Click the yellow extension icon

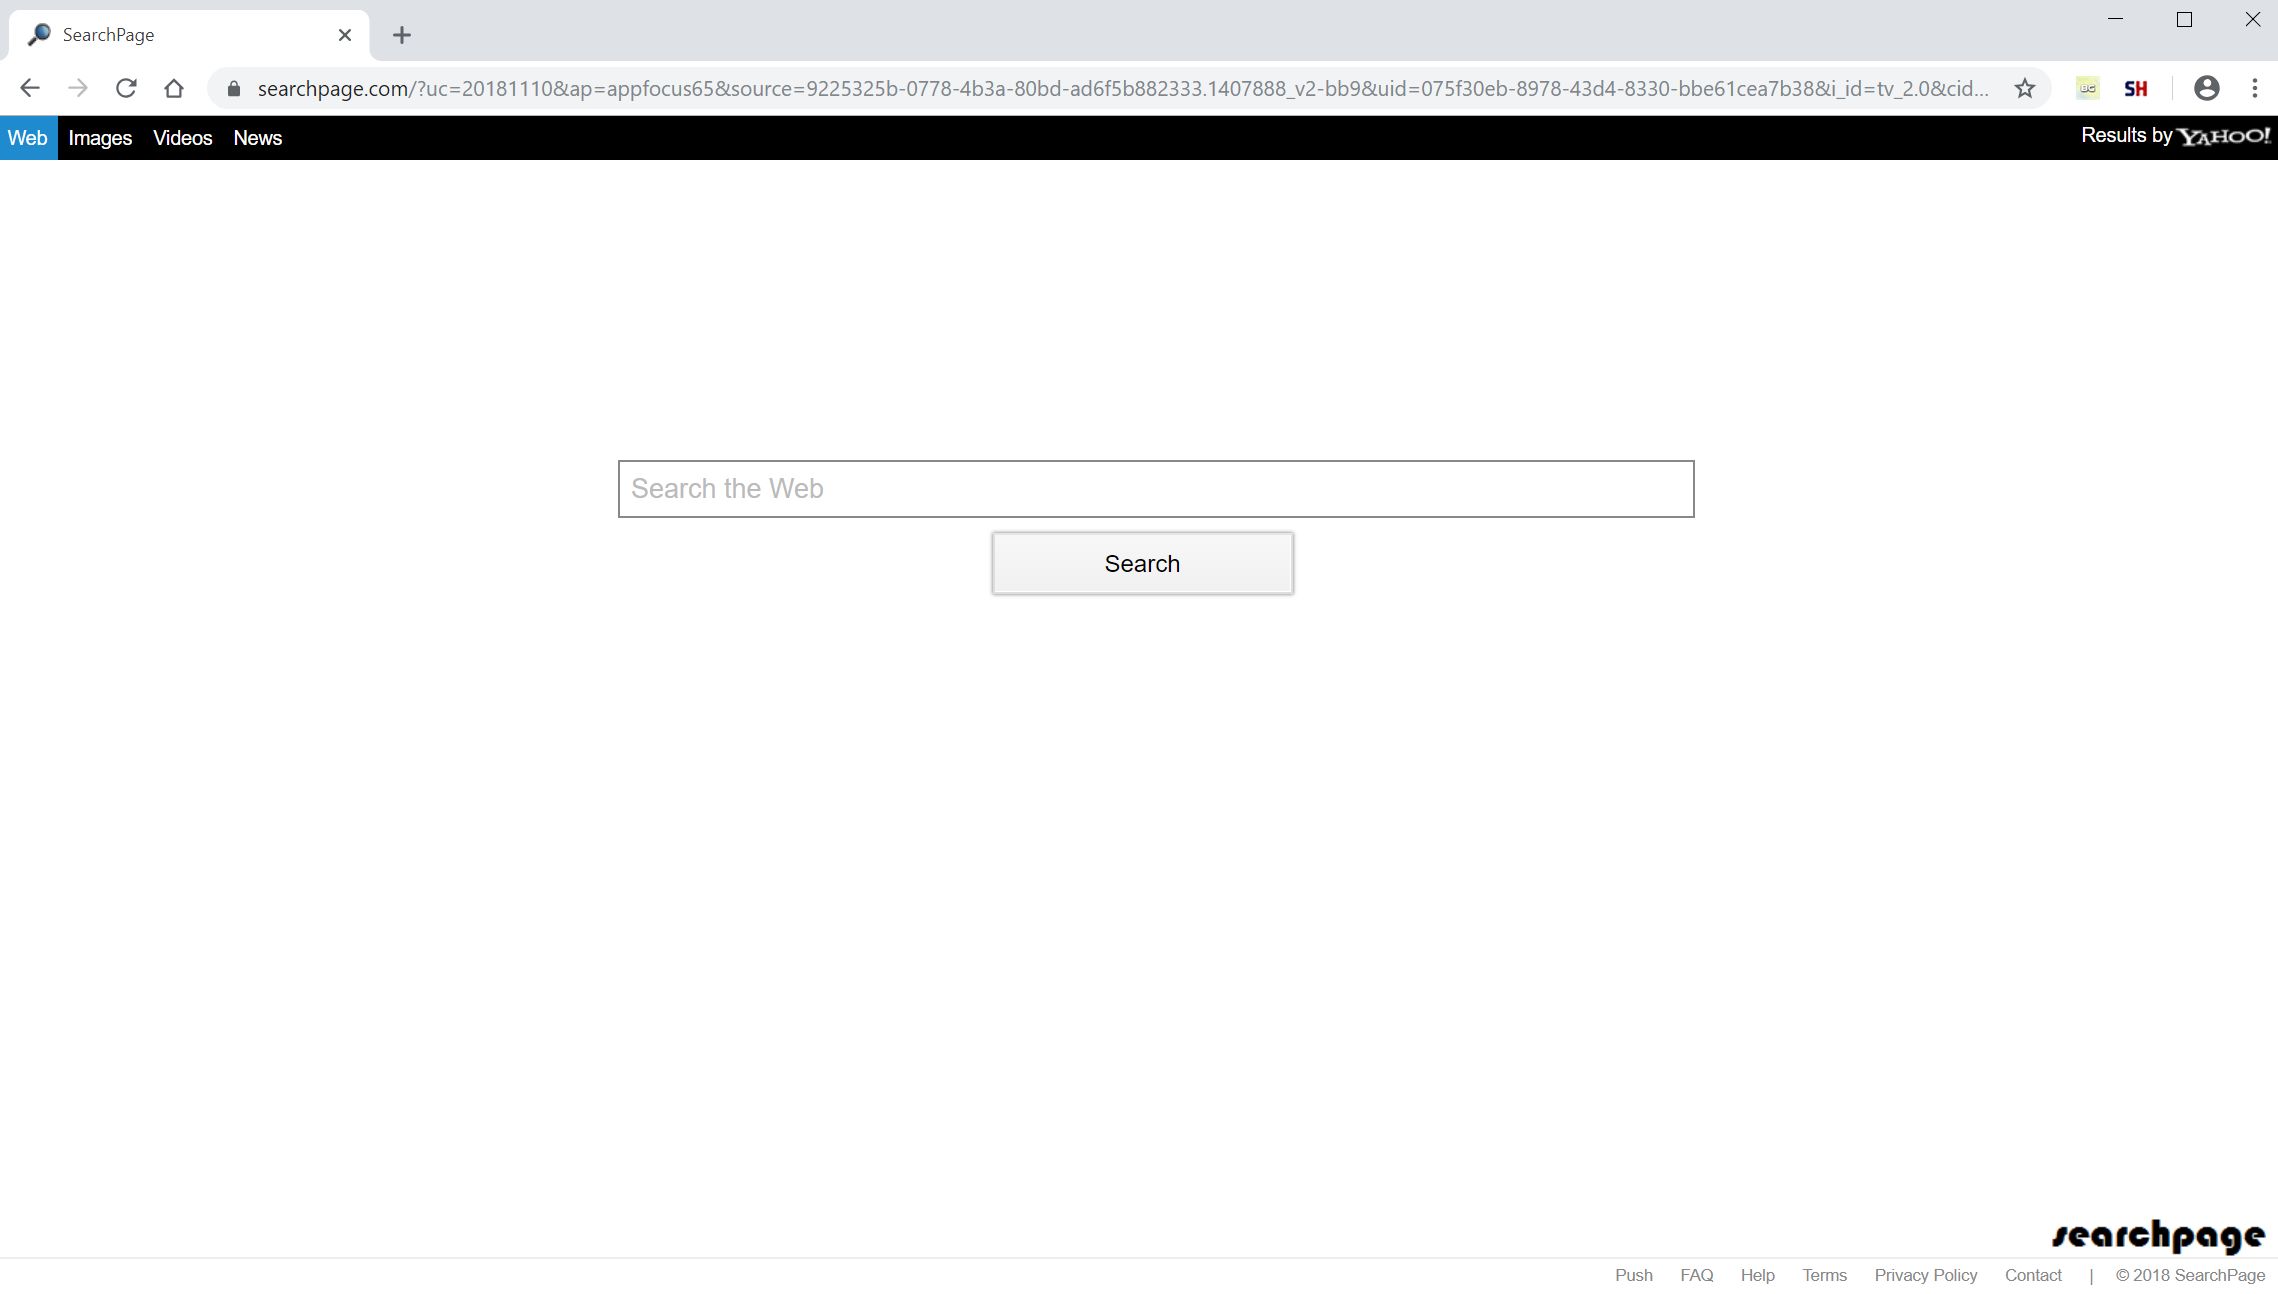pos(2087,88)
